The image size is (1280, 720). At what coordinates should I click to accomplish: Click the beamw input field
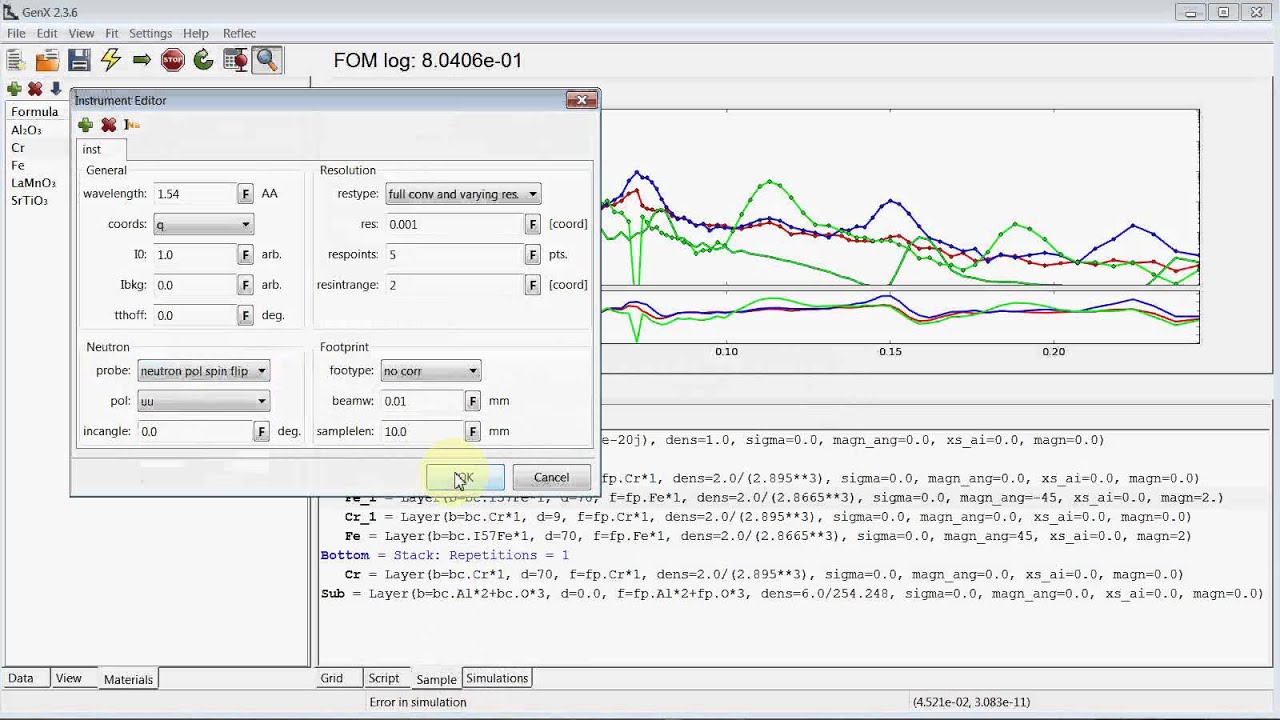422,401
